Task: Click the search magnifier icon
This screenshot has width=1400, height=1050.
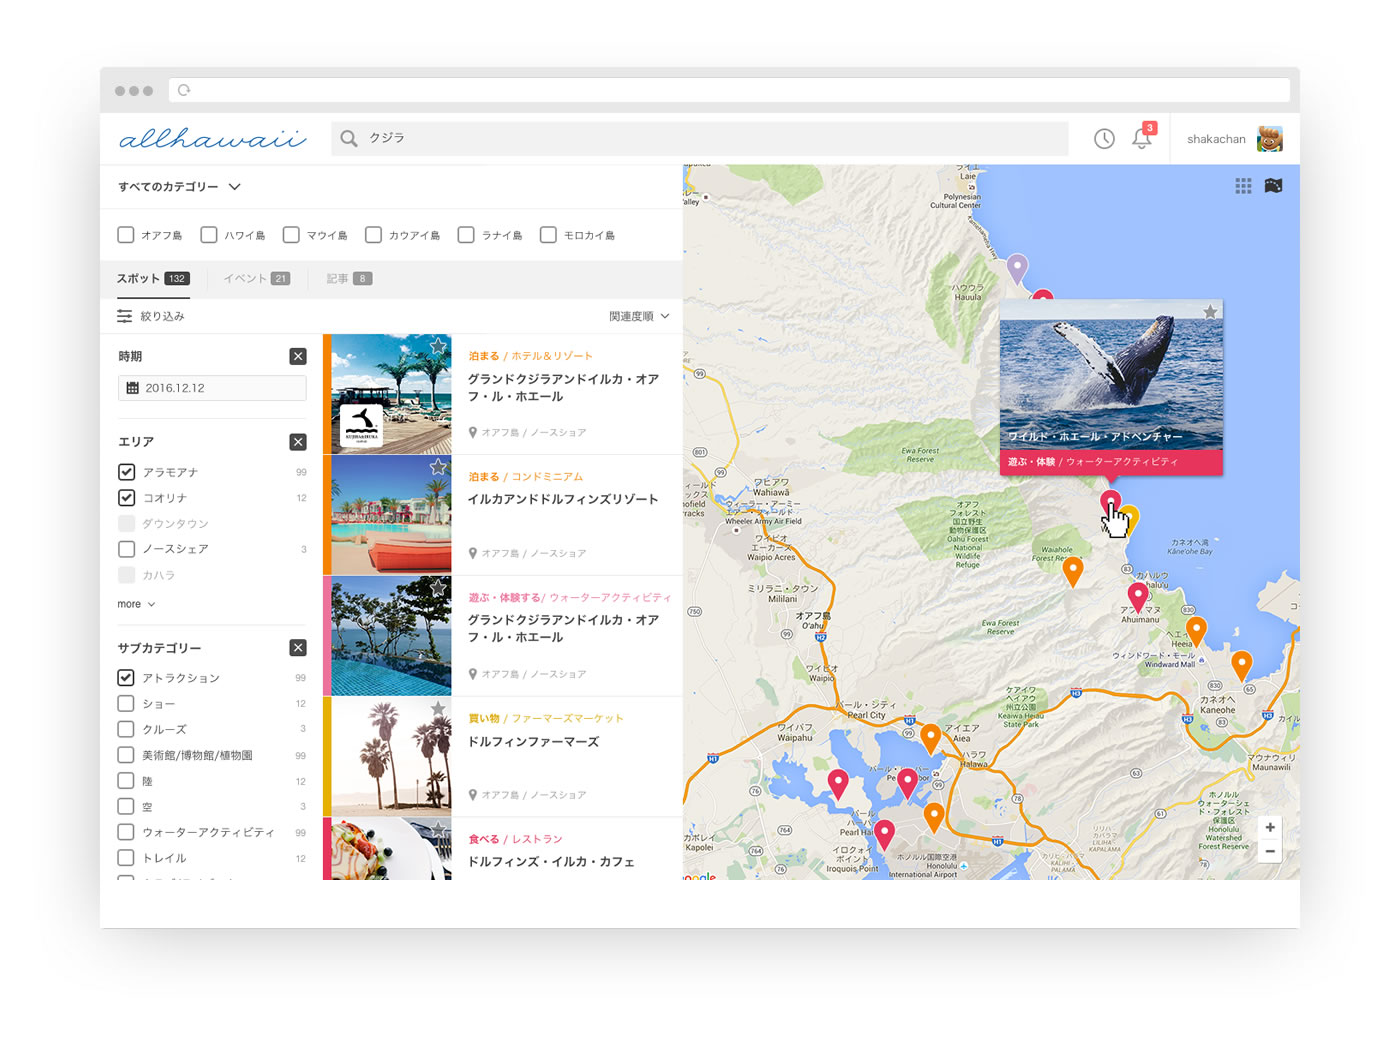Action: [348, 138]
